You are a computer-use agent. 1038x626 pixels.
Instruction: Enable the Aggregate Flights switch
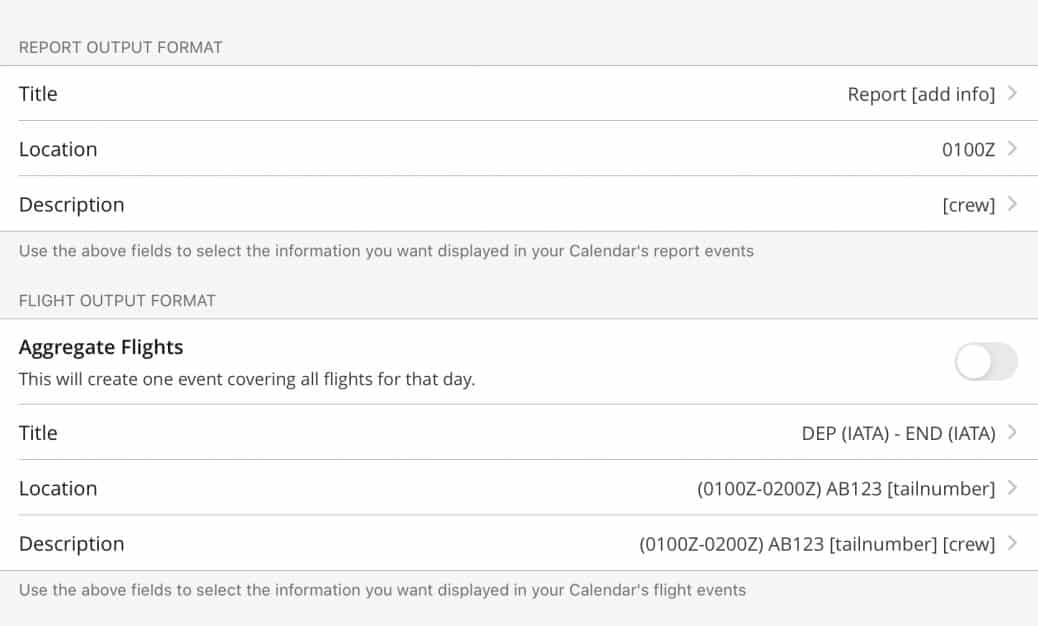click(985, 362)
